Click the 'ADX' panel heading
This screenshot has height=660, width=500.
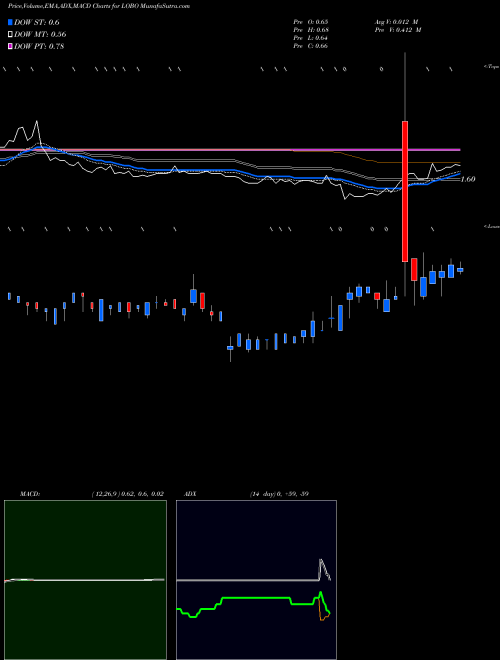coord(190,494)
